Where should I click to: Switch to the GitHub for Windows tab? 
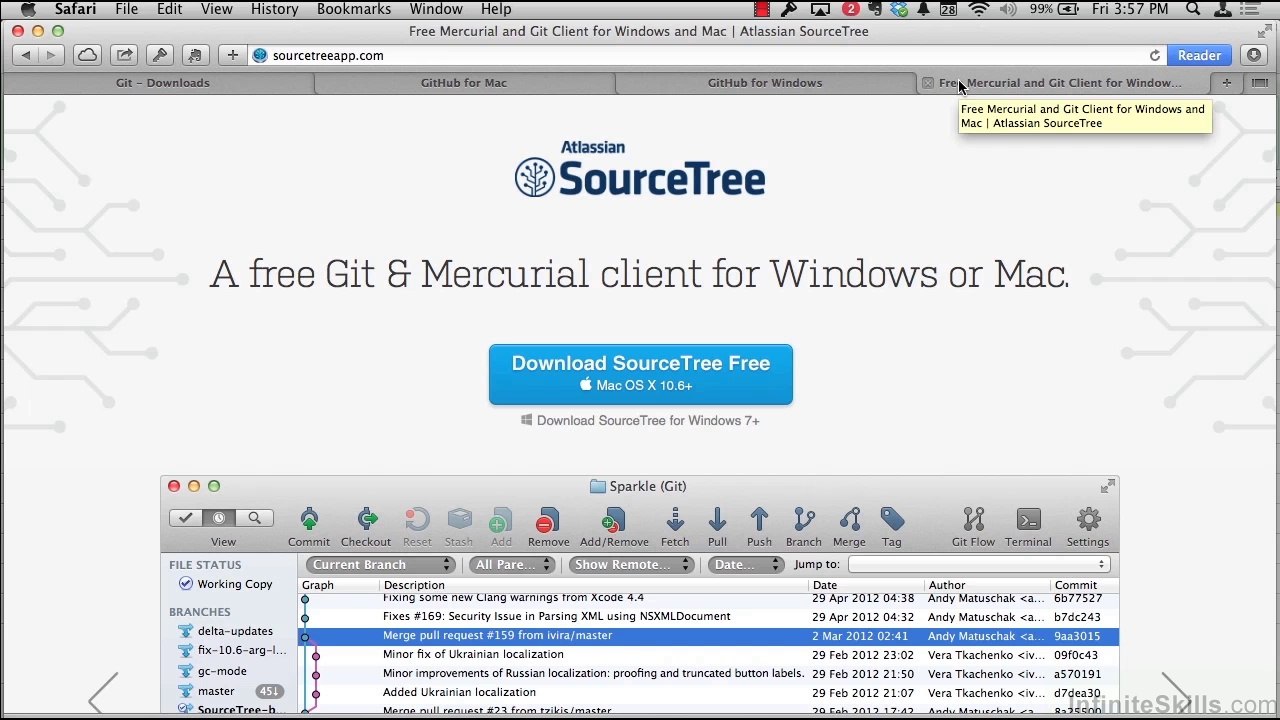[x=765, y=83]
